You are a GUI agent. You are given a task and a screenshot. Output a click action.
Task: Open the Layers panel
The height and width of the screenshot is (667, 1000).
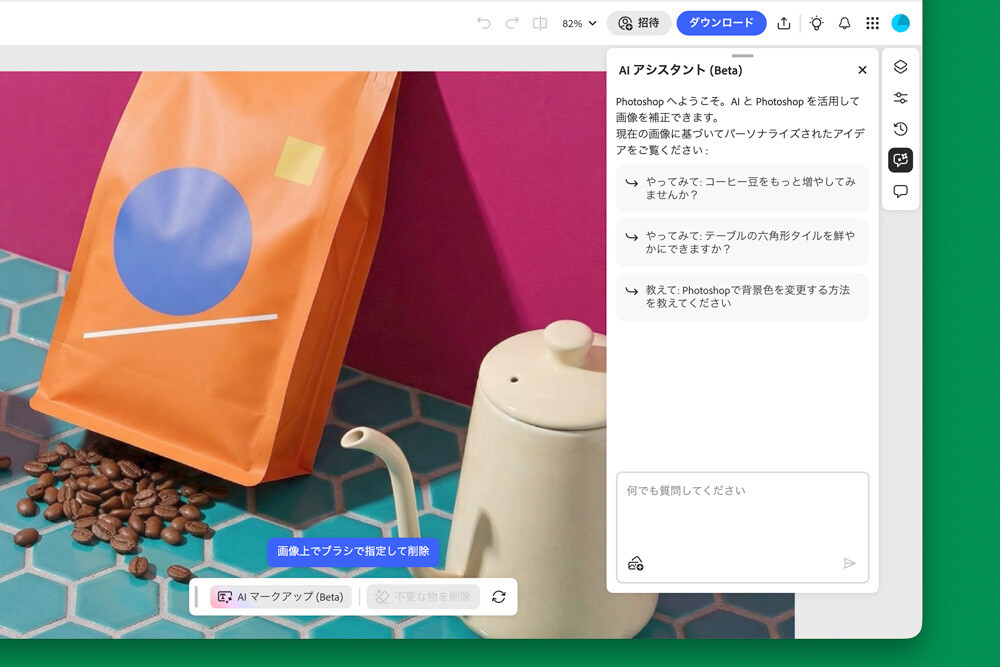click(901, 67)
